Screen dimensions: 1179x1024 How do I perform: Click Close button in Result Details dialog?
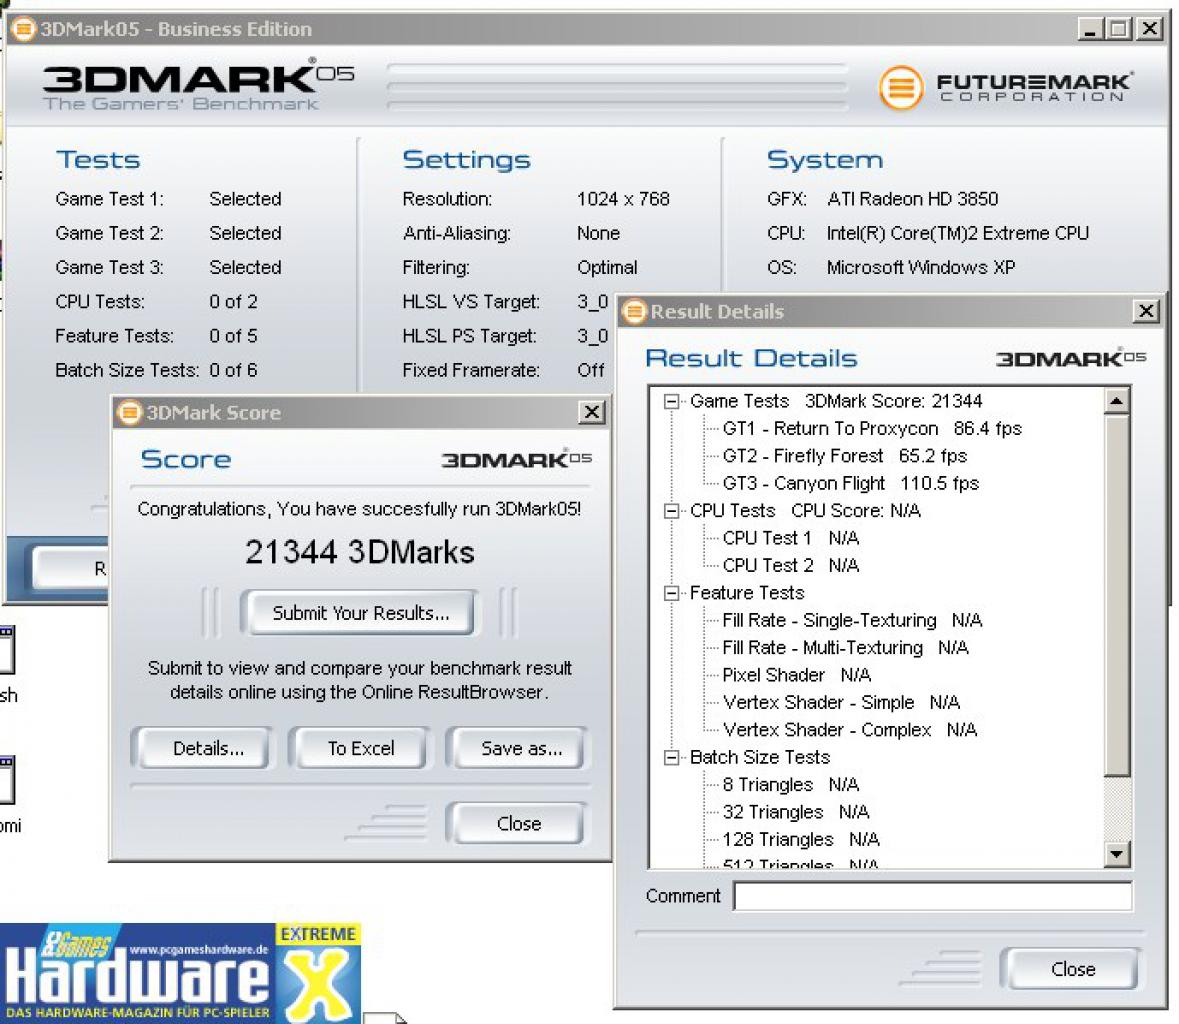1073,969
